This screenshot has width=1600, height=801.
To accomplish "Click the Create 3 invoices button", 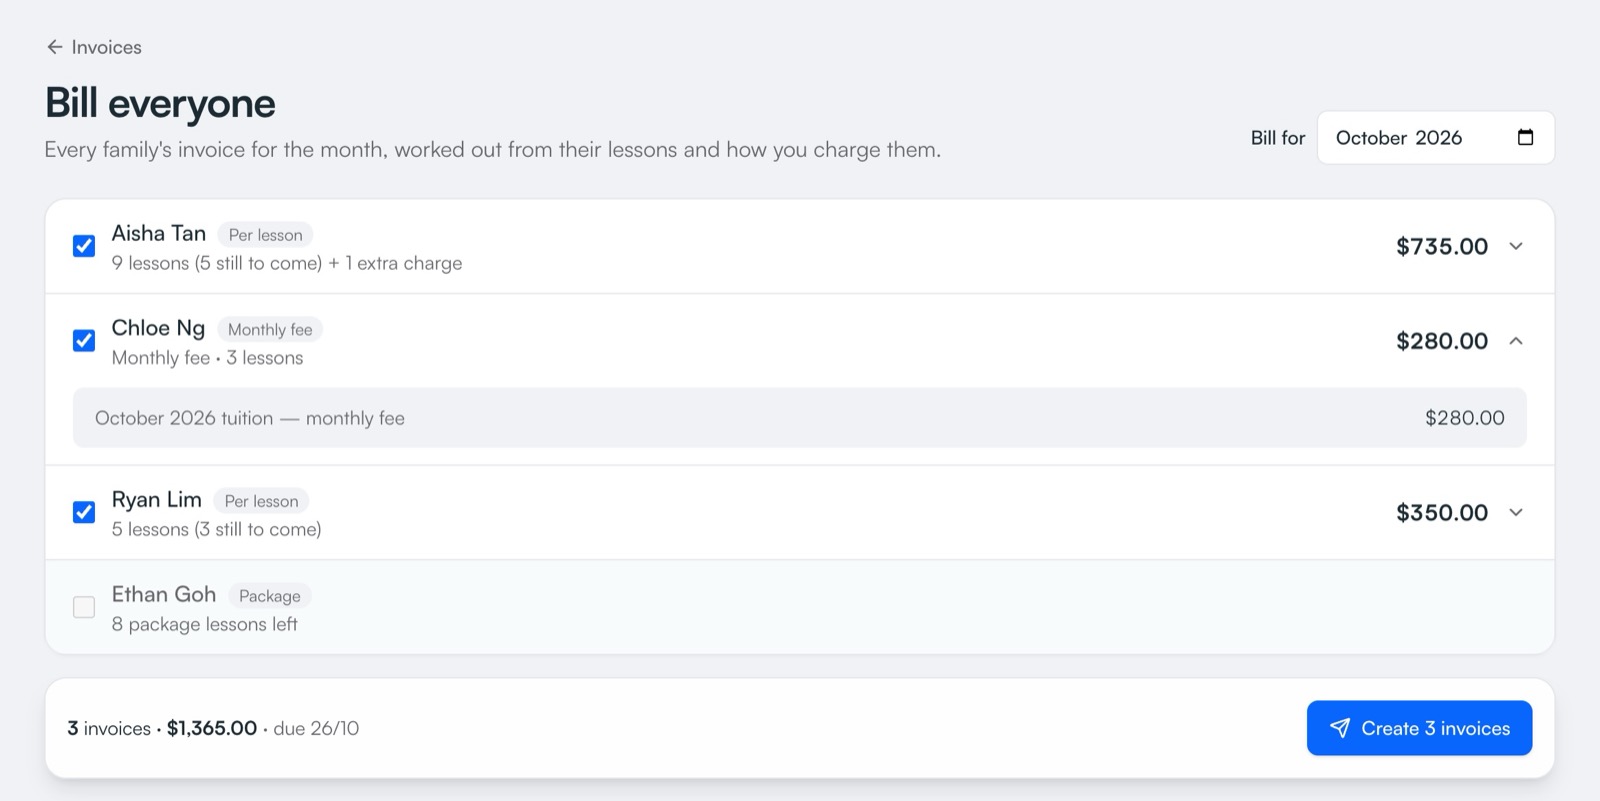I will pyautogui.click(x=1419, y=728).
